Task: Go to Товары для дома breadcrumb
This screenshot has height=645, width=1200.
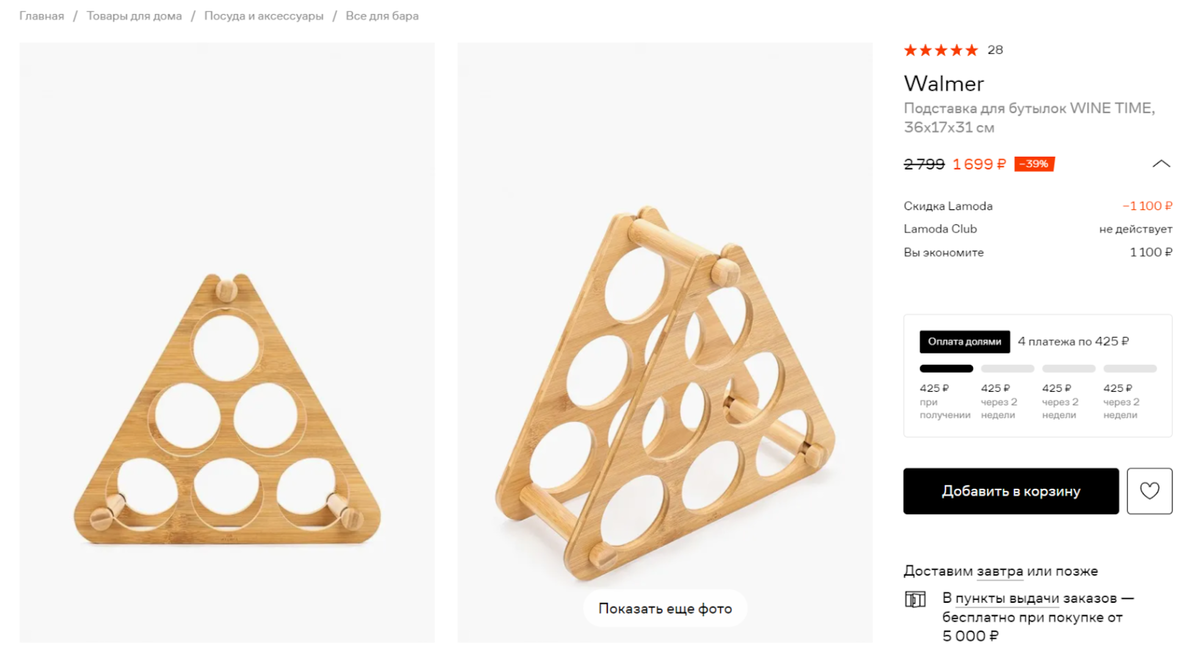Action: click(134, 16)
